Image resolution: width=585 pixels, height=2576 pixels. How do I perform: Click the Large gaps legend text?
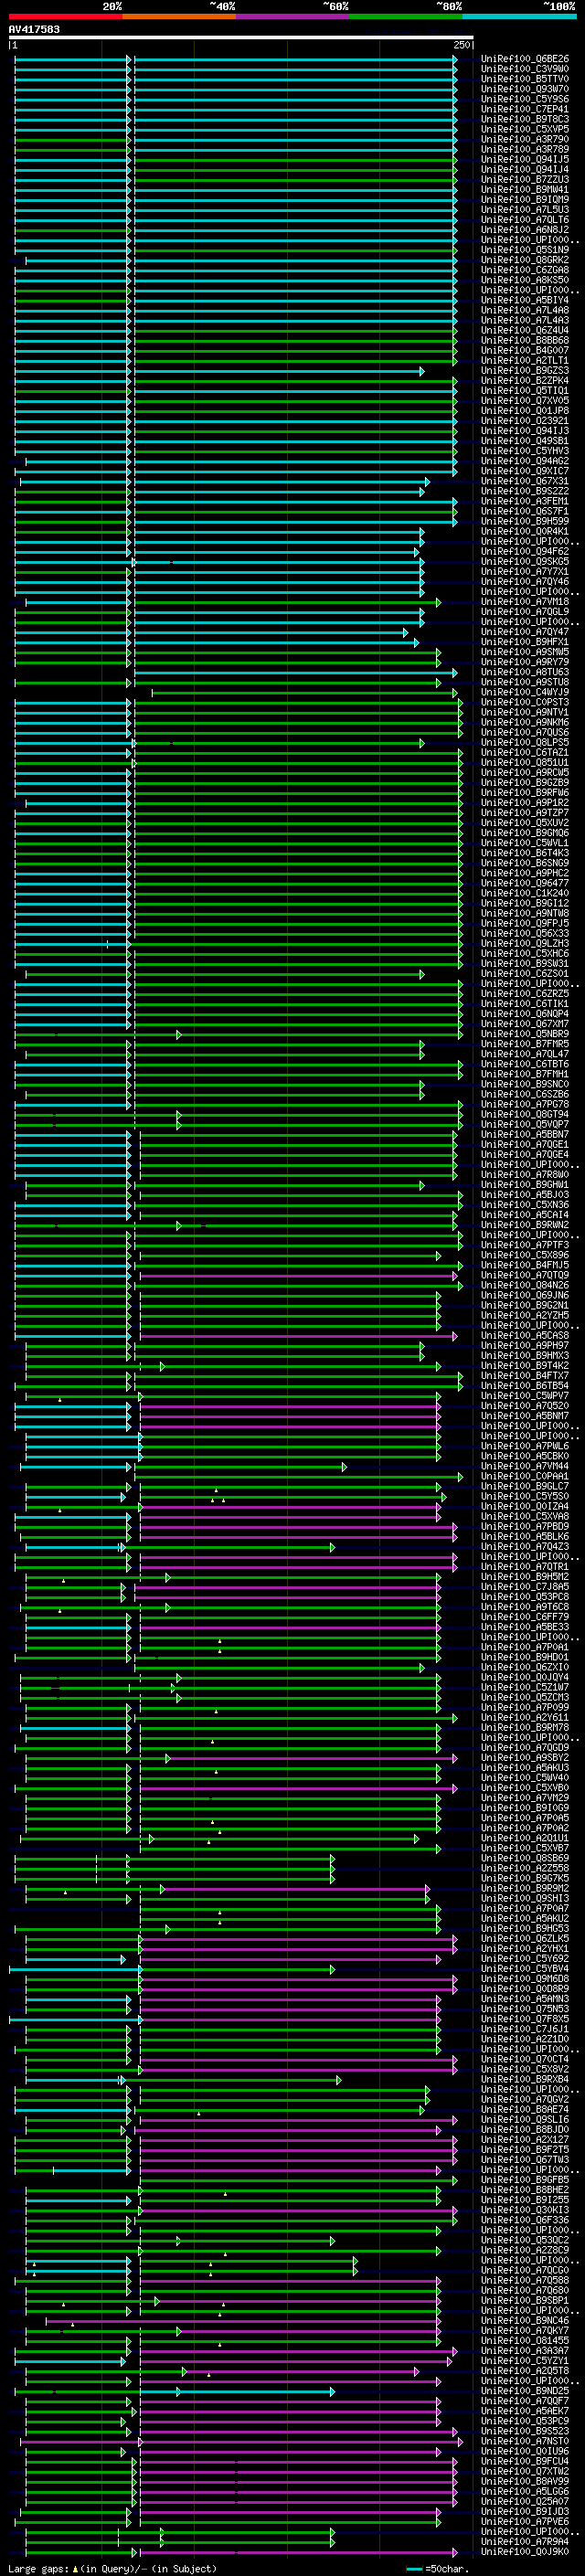(x=112, y=2568)
